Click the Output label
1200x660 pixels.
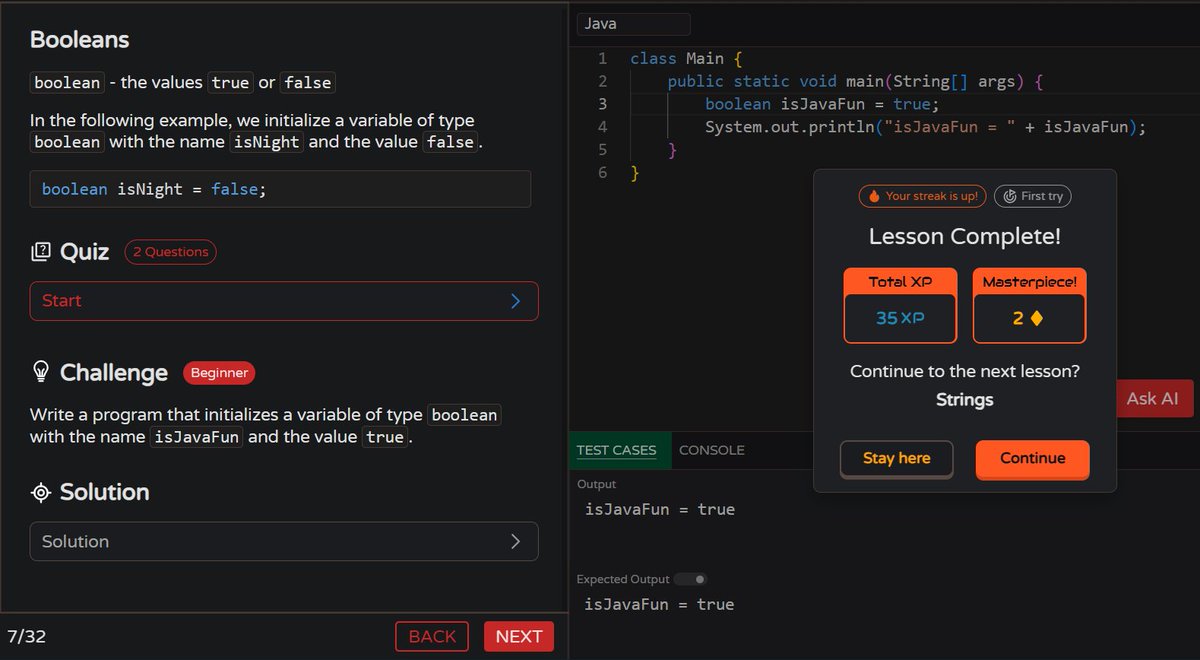597,484
